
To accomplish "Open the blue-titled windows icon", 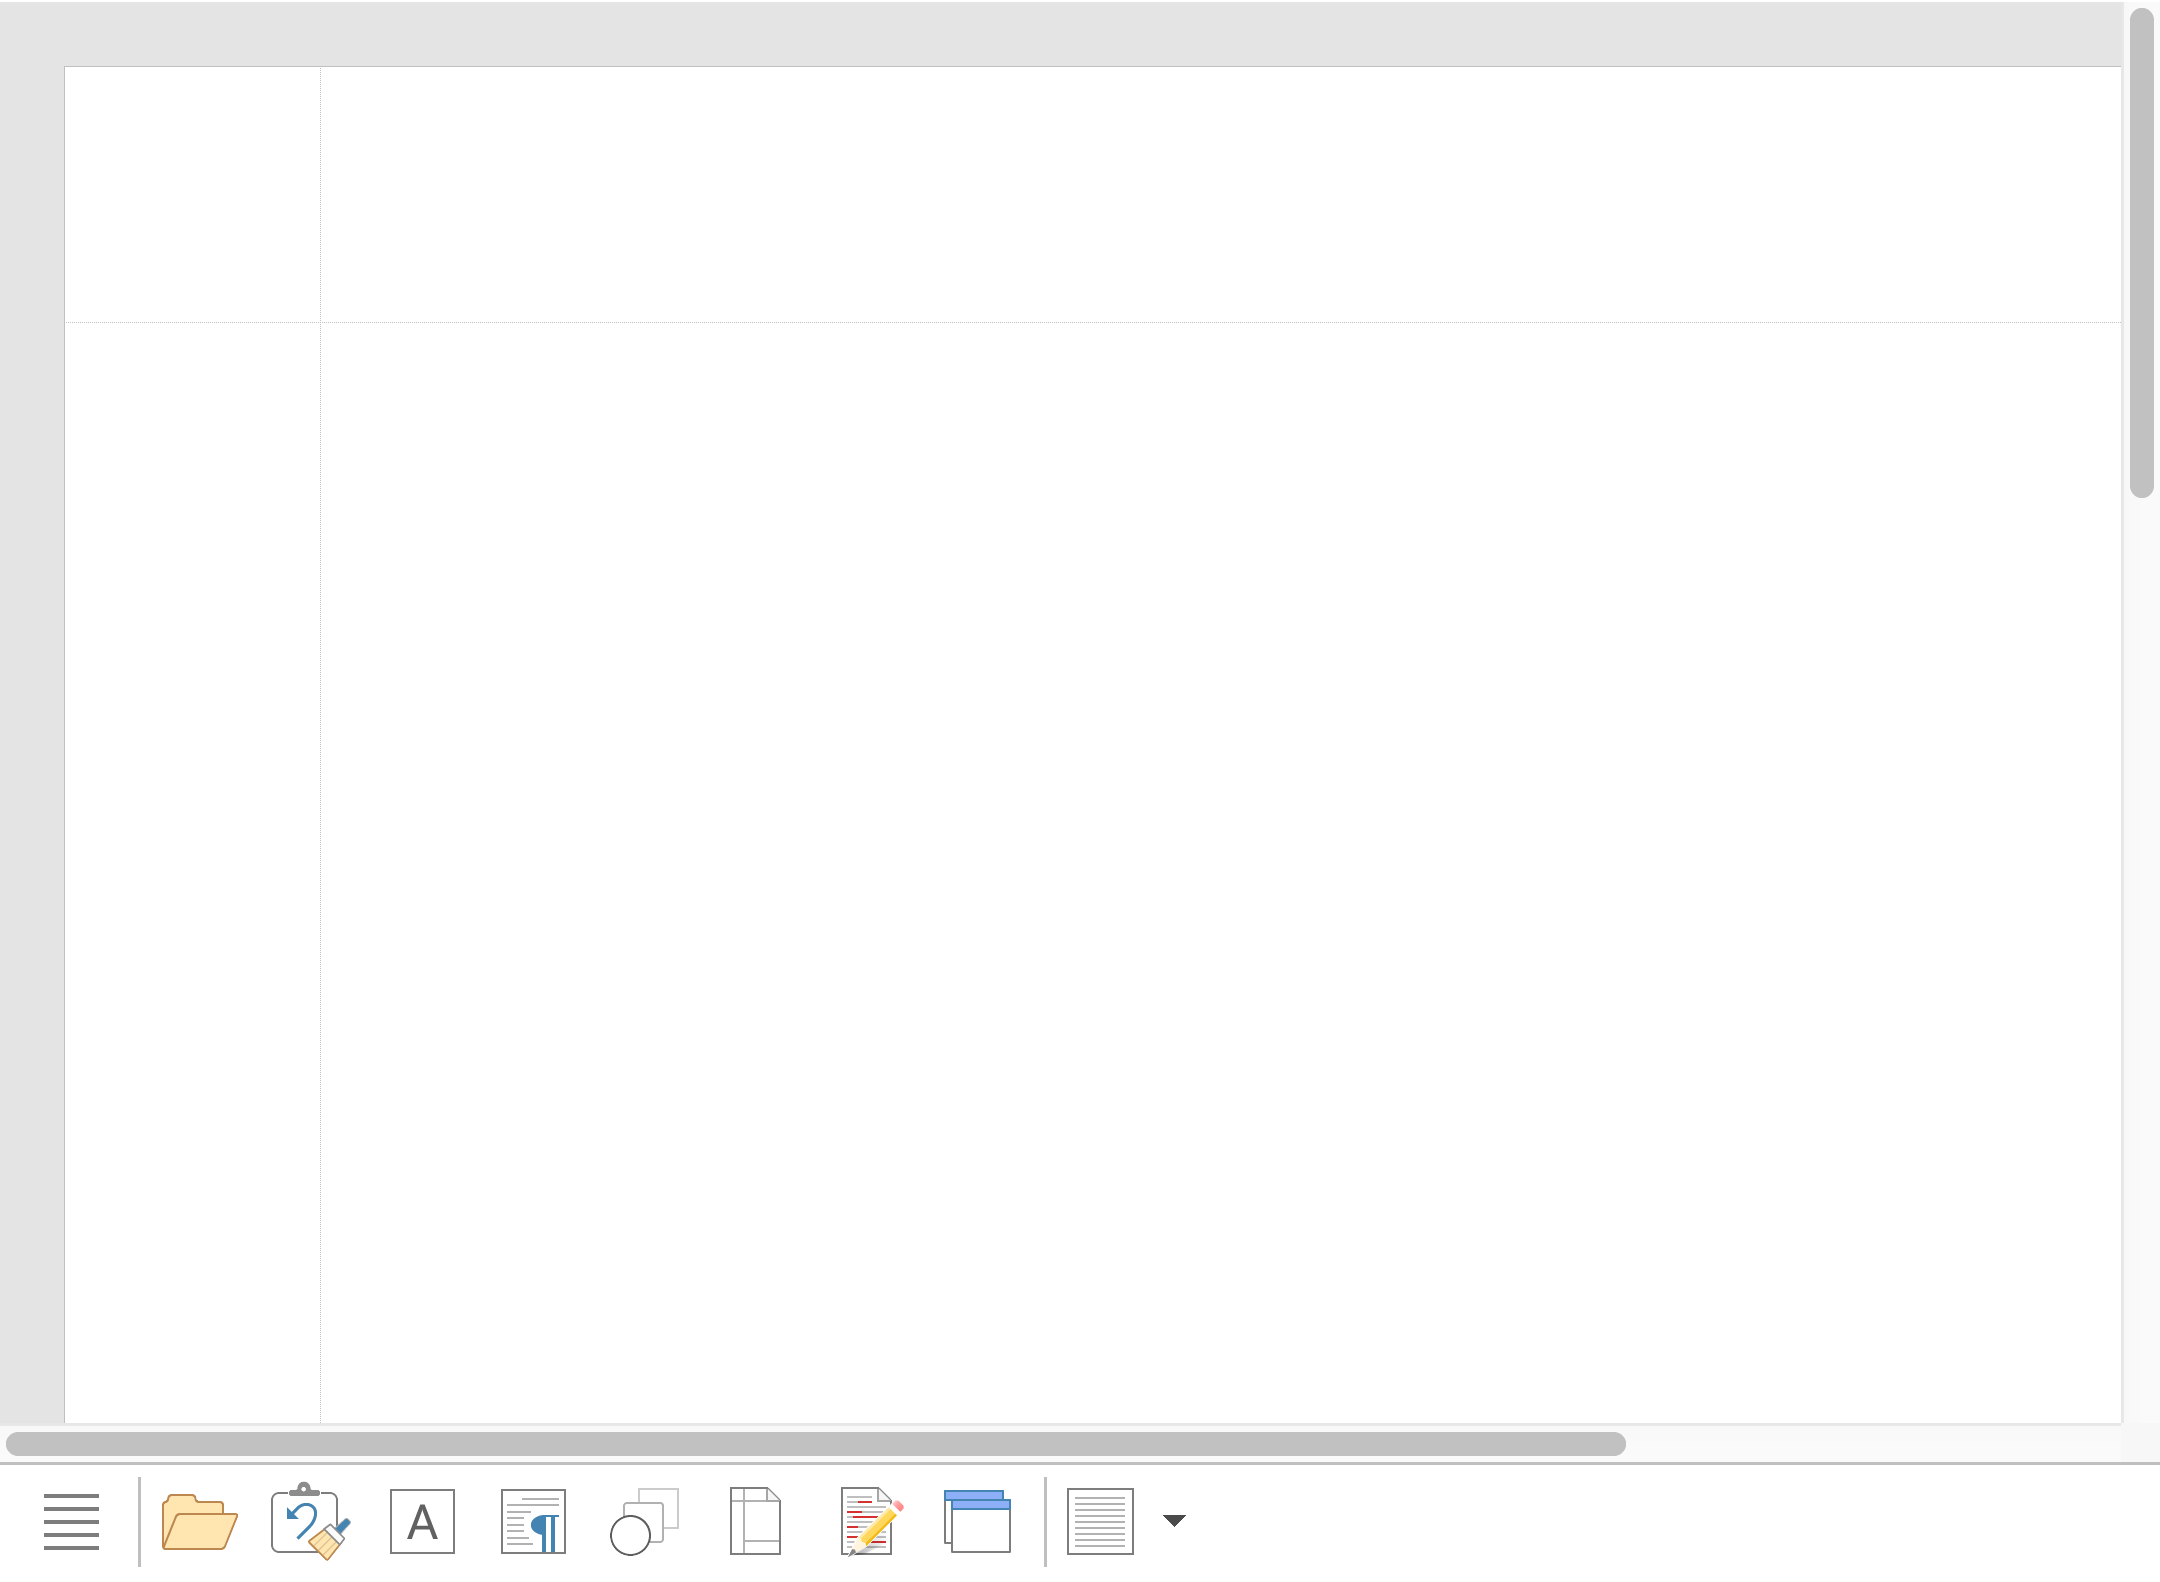I will click(x=977, y=1521).
